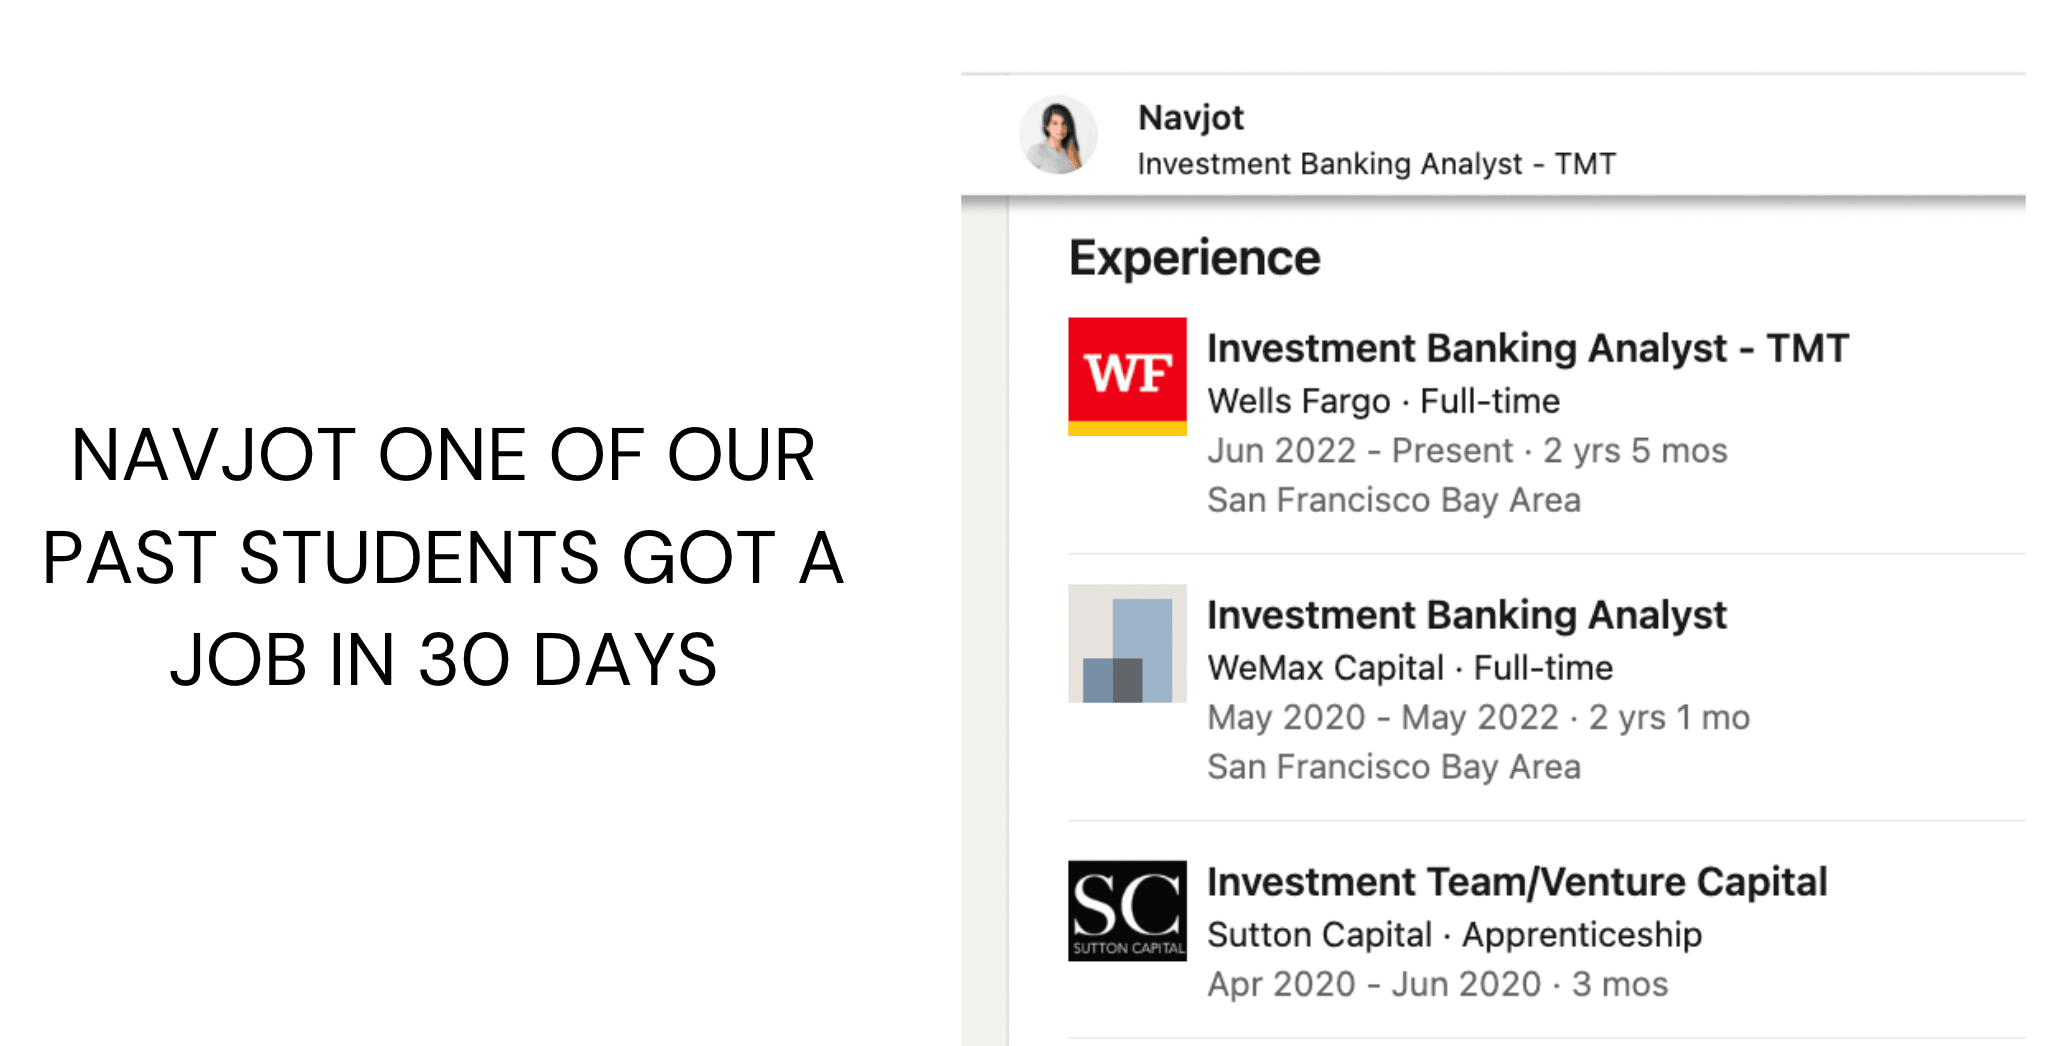
Task: Select Apr 2020 - Jun 2020 date range
Action: point(1374,984)
